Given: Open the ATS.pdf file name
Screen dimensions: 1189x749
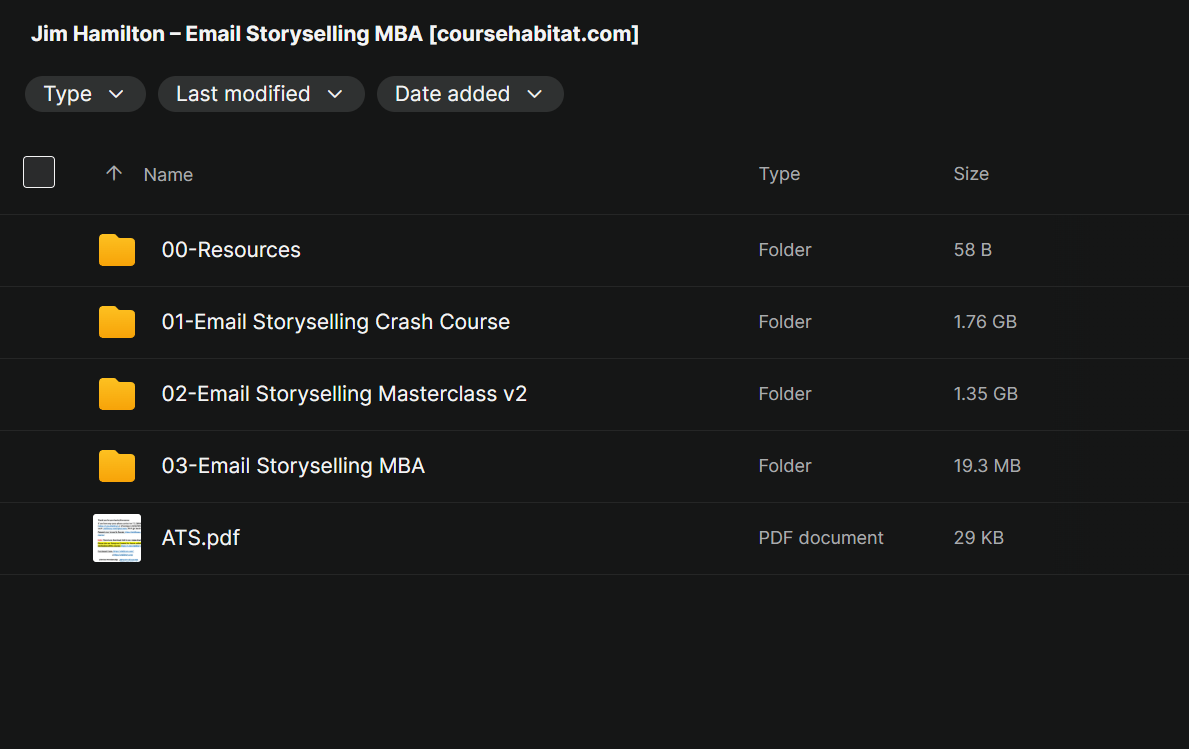Looking at the screenshot, I should pyautogui.click(x=201, y=538).
